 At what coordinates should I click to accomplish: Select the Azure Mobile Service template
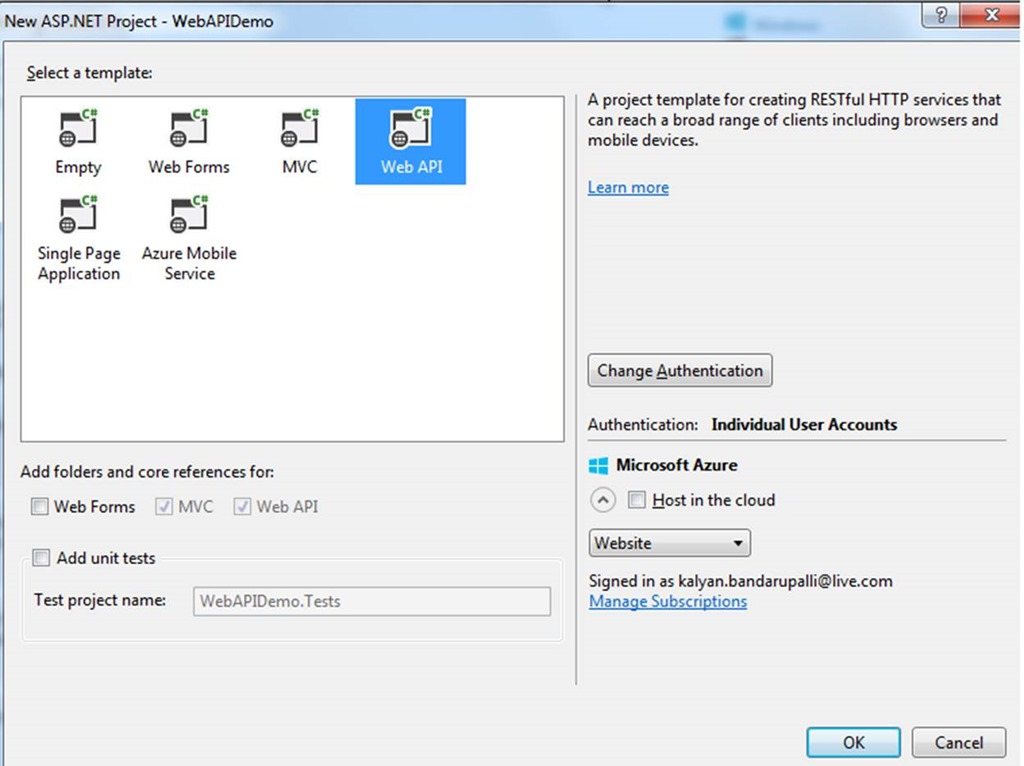(189, 238)
